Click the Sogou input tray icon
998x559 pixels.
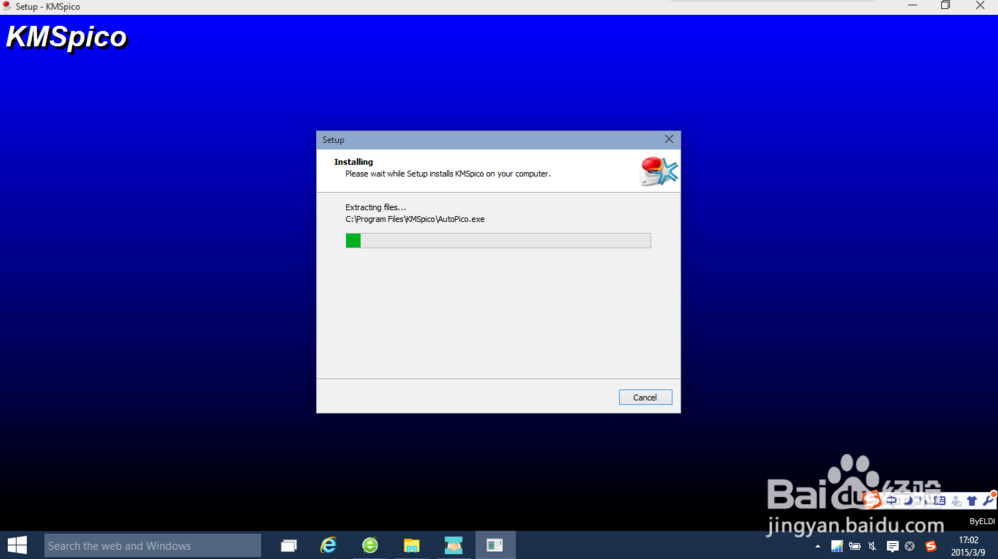point(931,546)
